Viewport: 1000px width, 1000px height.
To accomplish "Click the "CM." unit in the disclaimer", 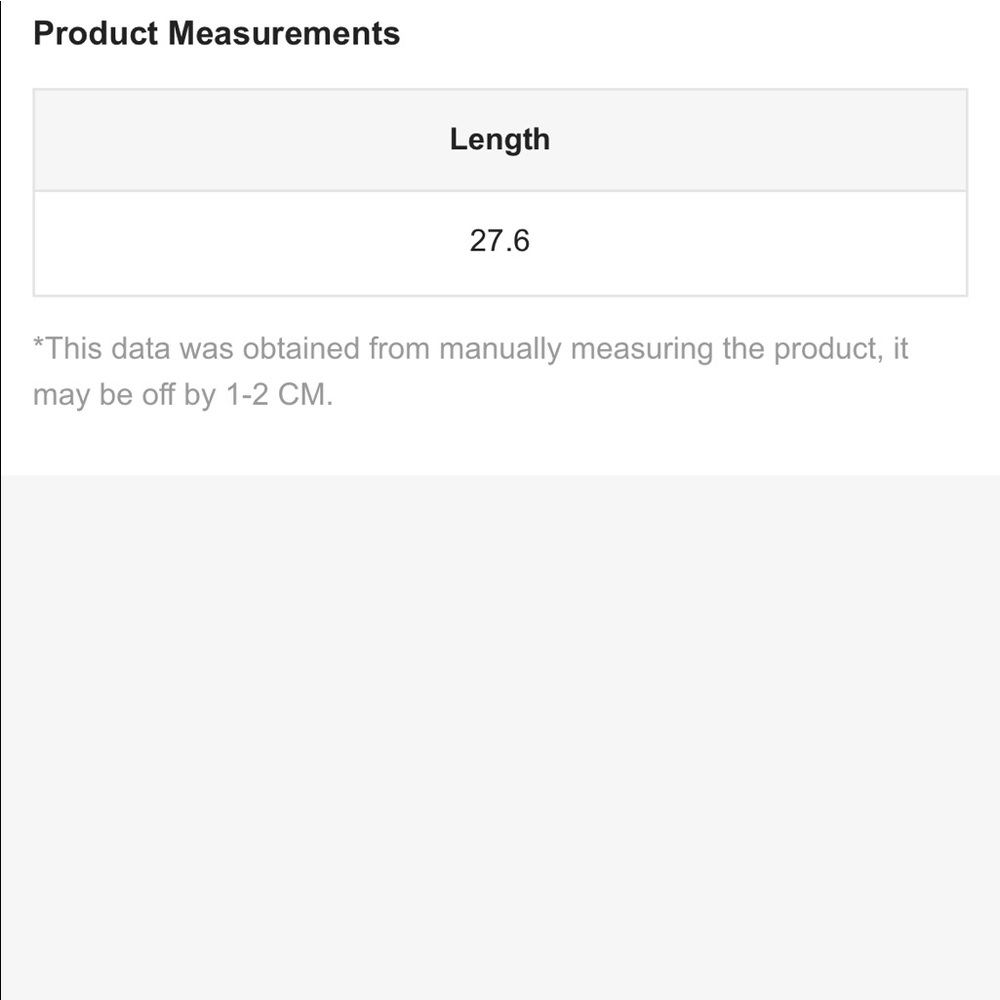I will pyautogui.click(x=305, y=395).
